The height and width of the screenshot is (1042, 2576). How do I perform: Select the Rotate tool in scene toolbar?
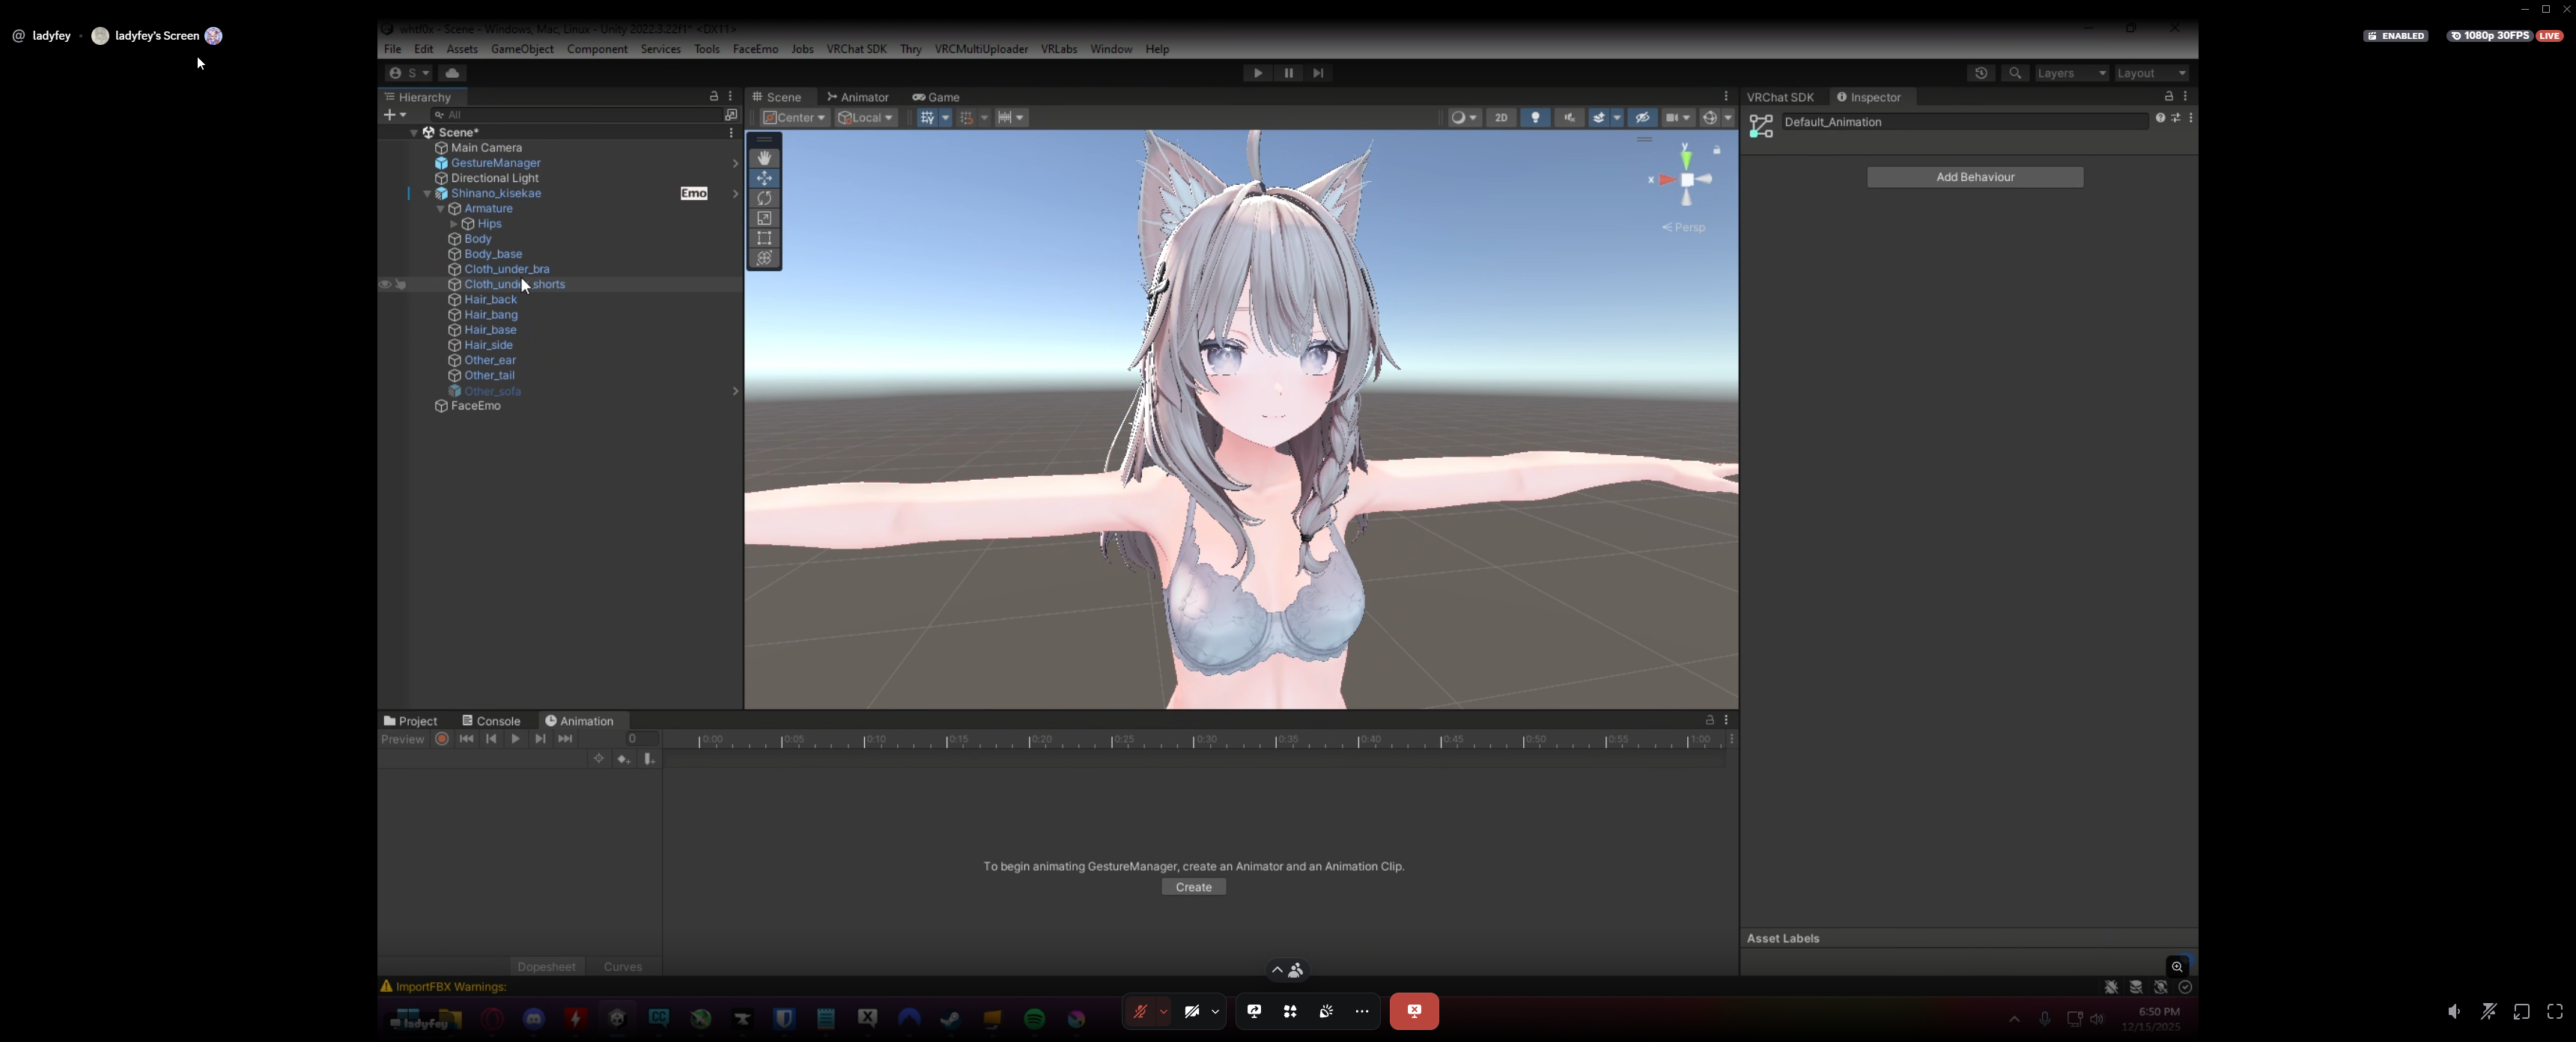coord(764,198)
